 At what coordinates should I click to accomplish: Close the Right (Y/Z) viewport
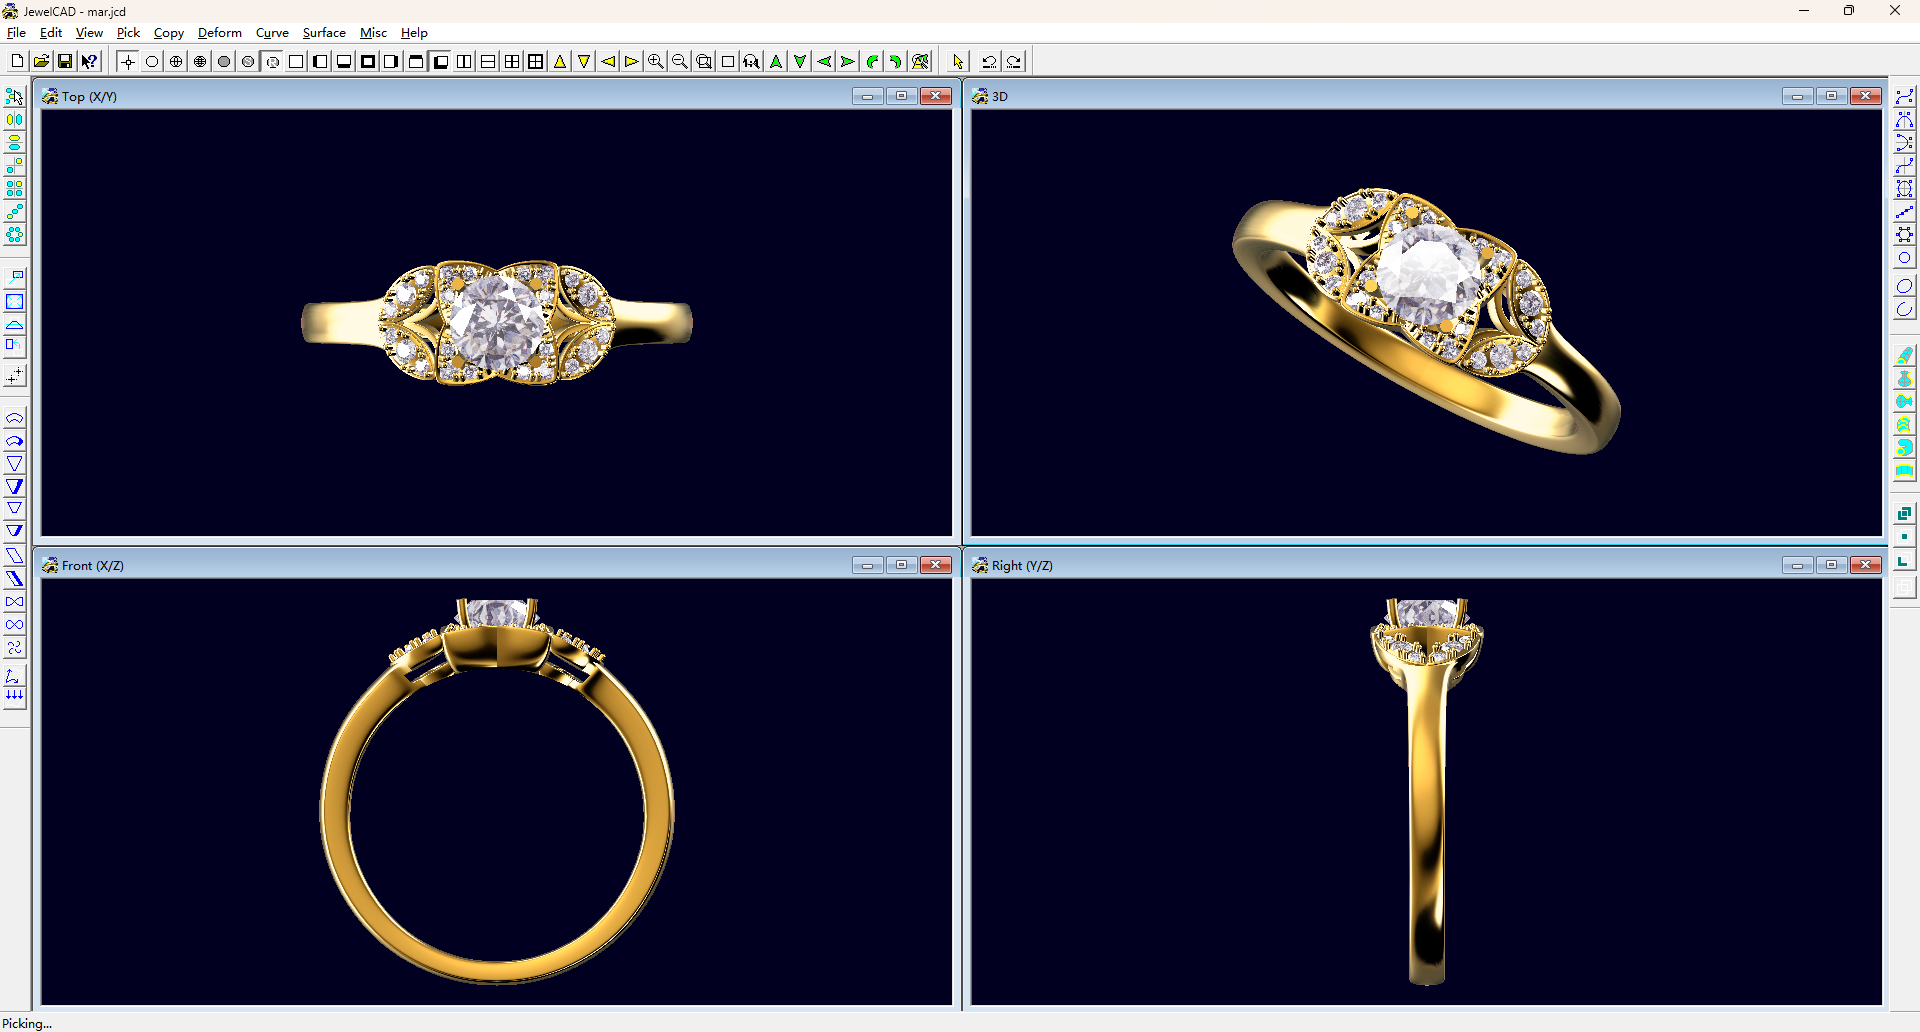click(x=1865, y=565)
